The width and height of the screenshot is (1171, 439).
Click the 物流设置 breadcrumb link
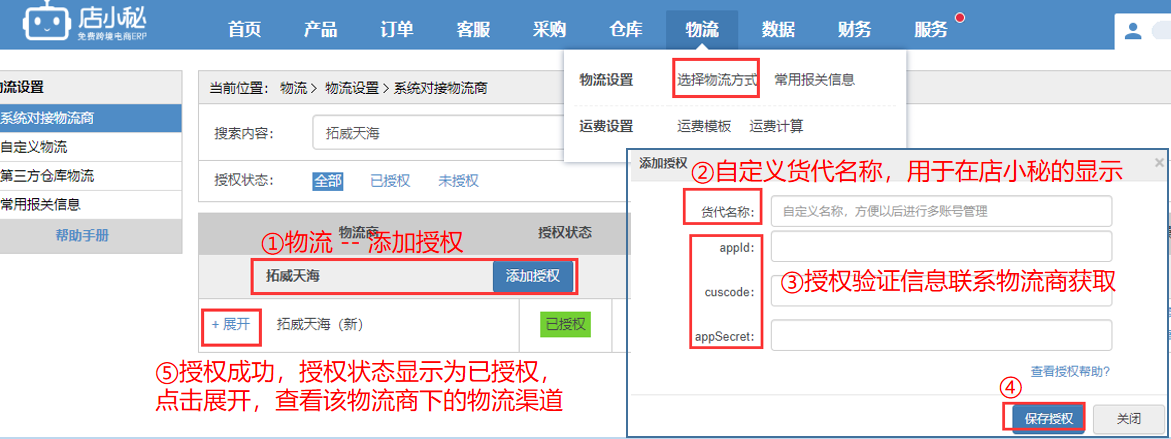(x=352, y=88)
